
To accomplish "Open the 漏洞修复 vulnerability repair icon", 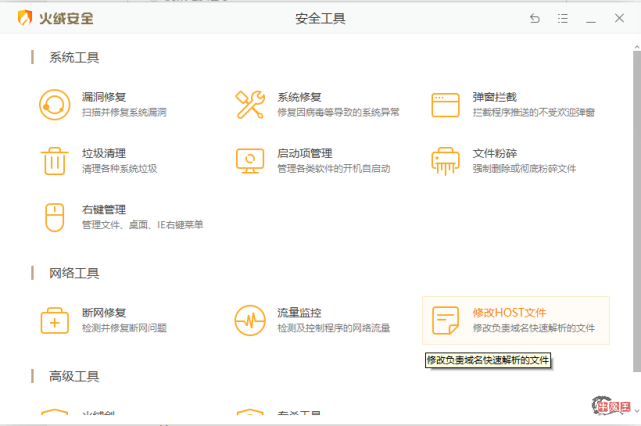I will [x=54, y=105].
